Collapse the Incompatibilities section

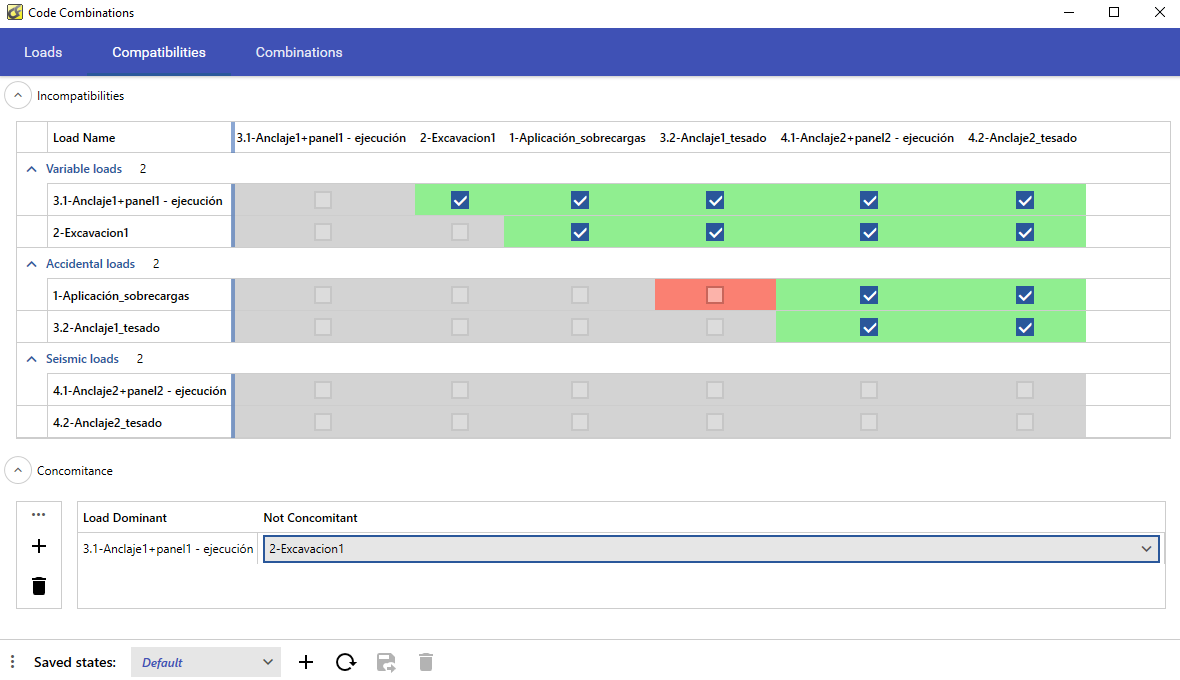coord(18,96)
